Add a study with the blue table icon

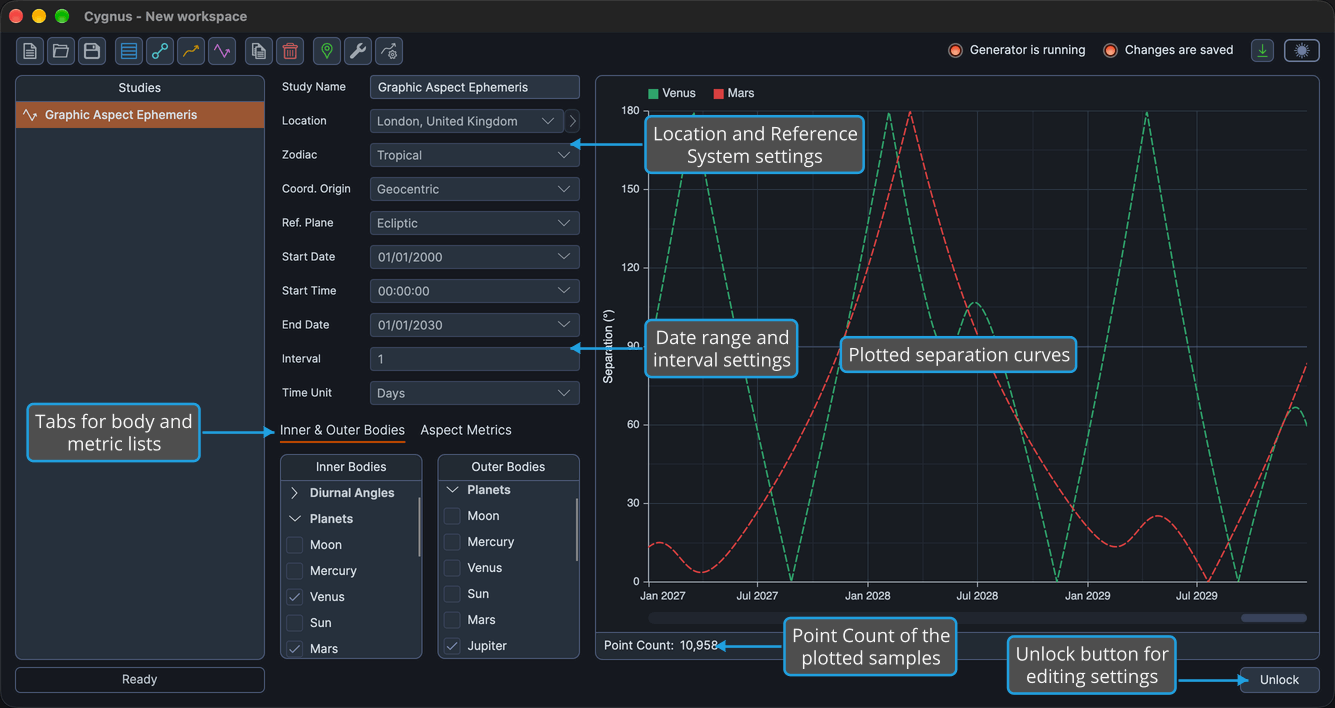tap(129, 51)
